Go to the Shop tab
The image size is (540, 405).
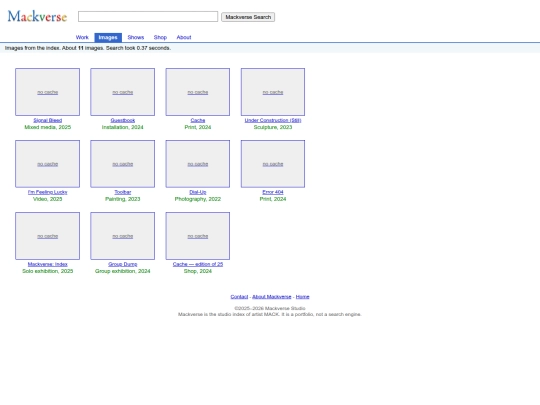coord(160,37)
